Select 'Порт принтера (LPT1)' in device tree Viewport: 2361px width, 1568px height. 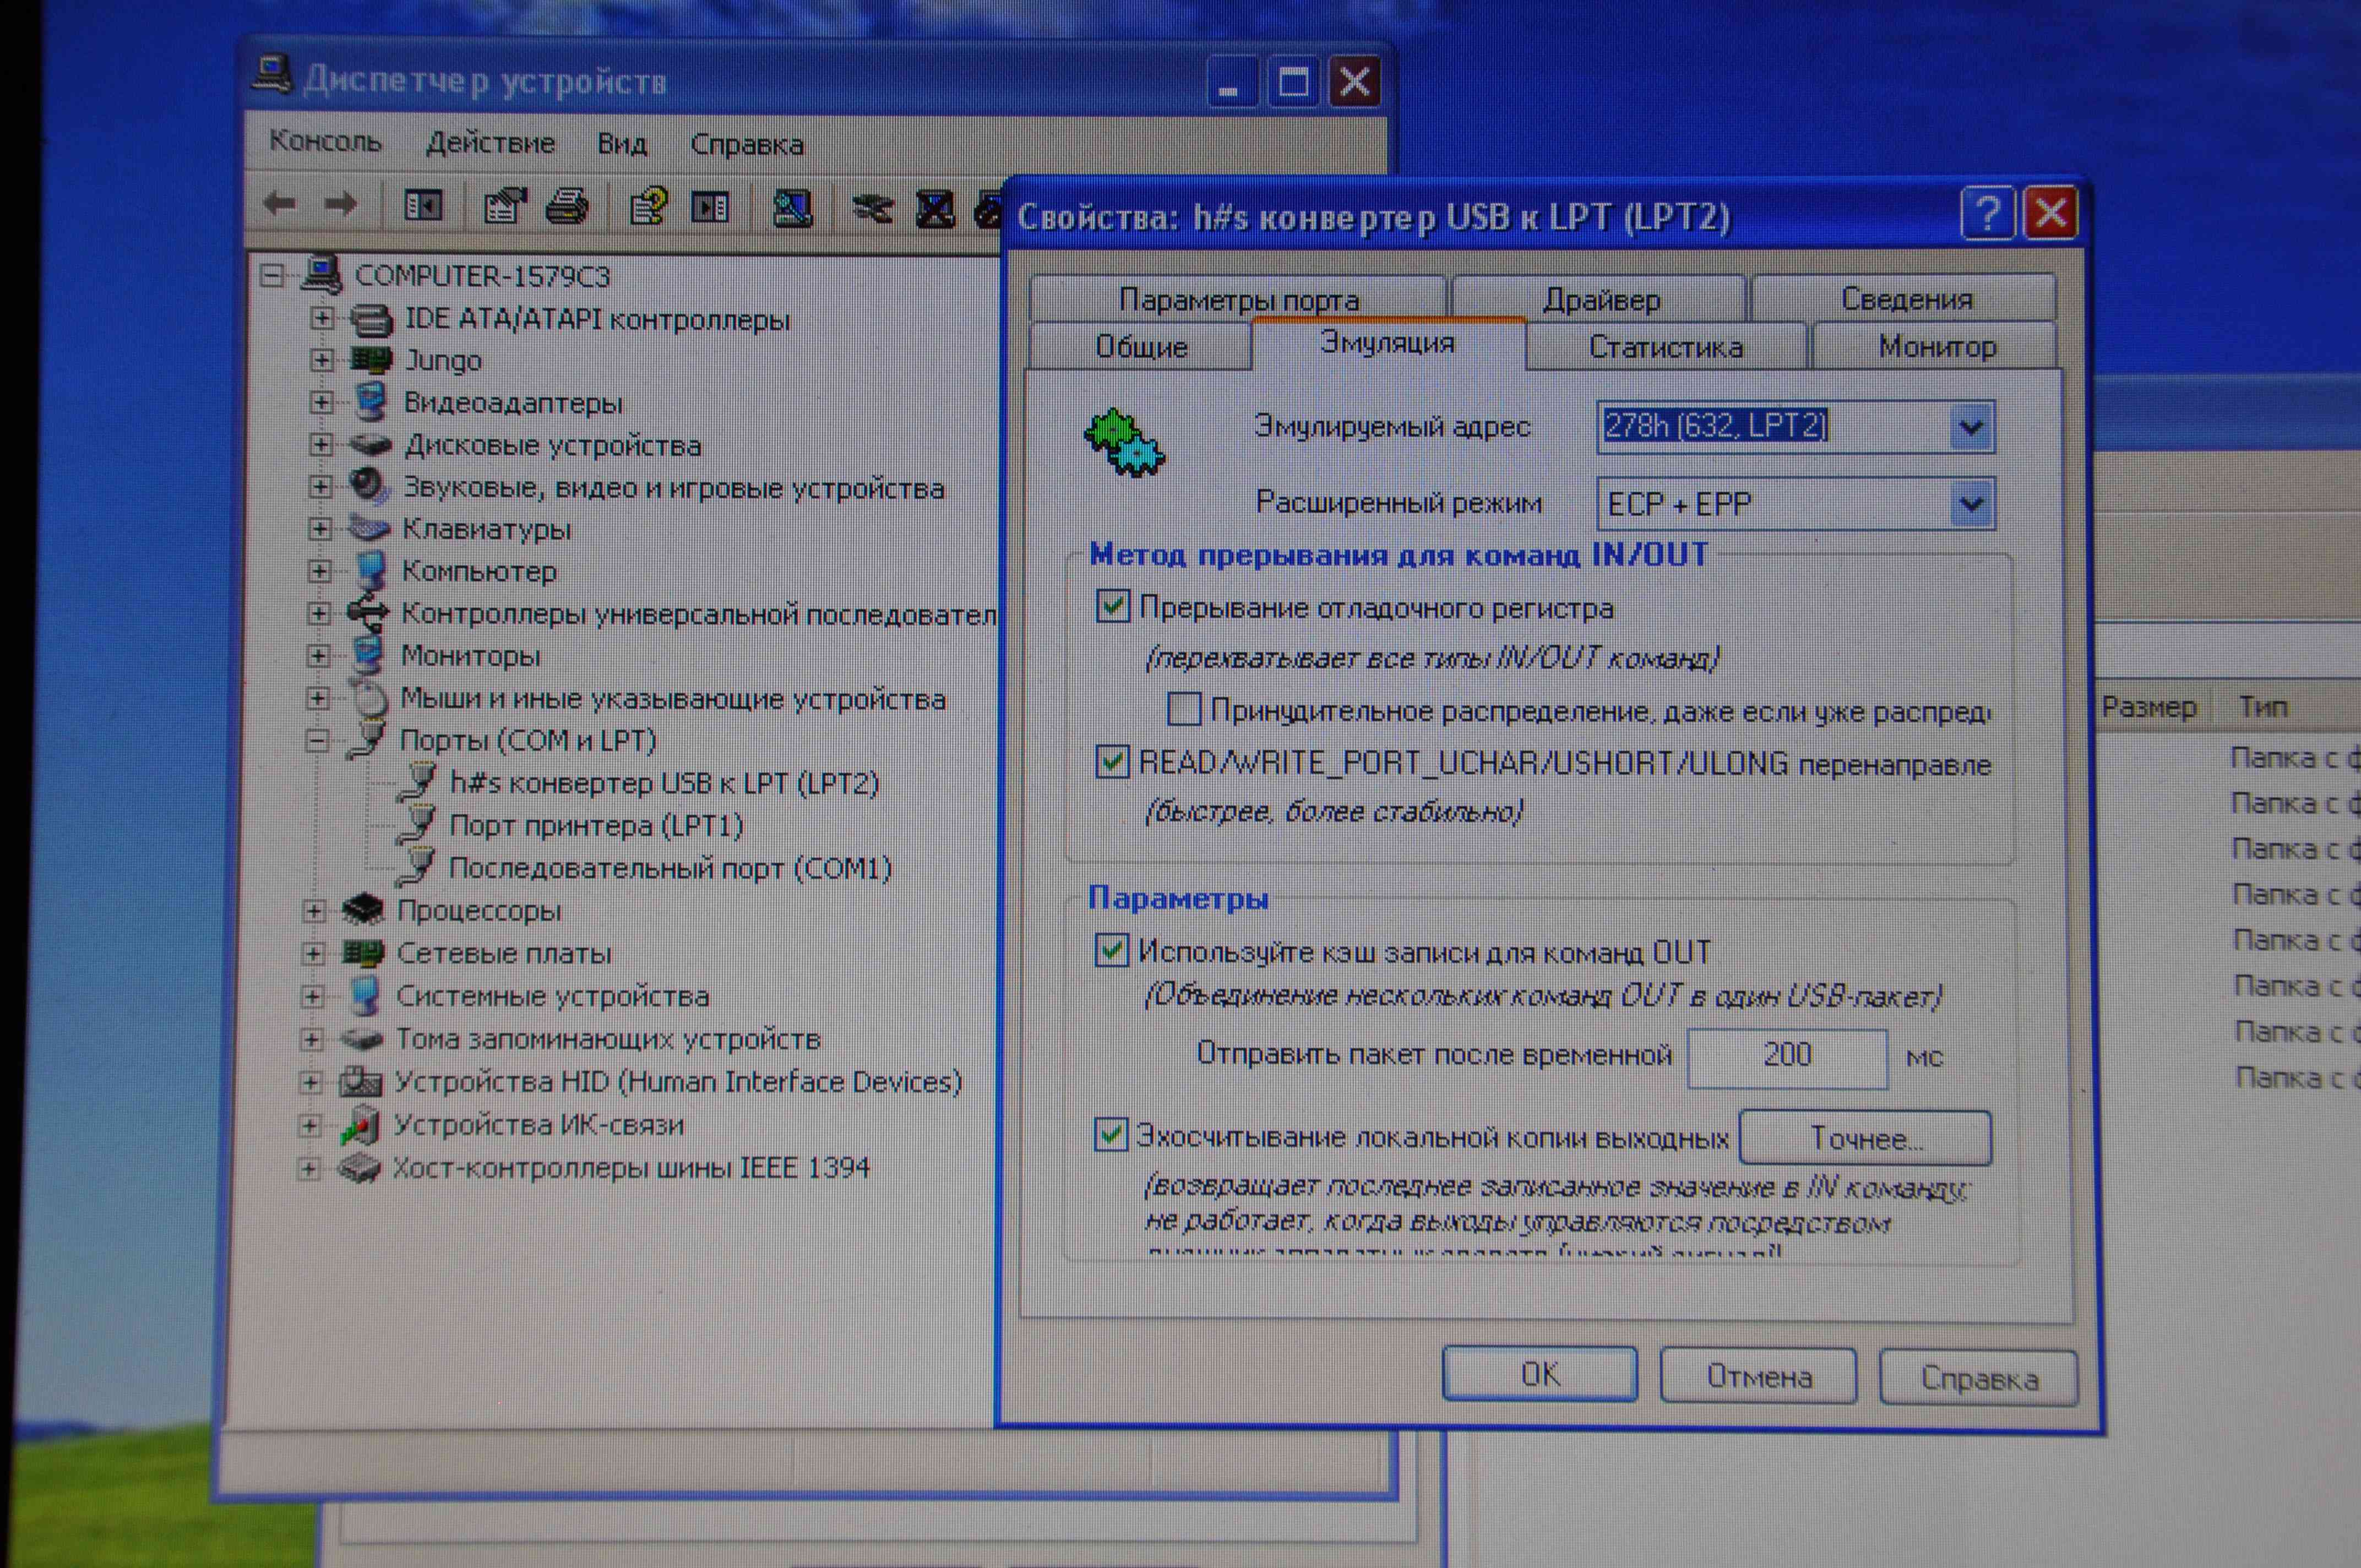pyautogui.click(x=595, y=826)
